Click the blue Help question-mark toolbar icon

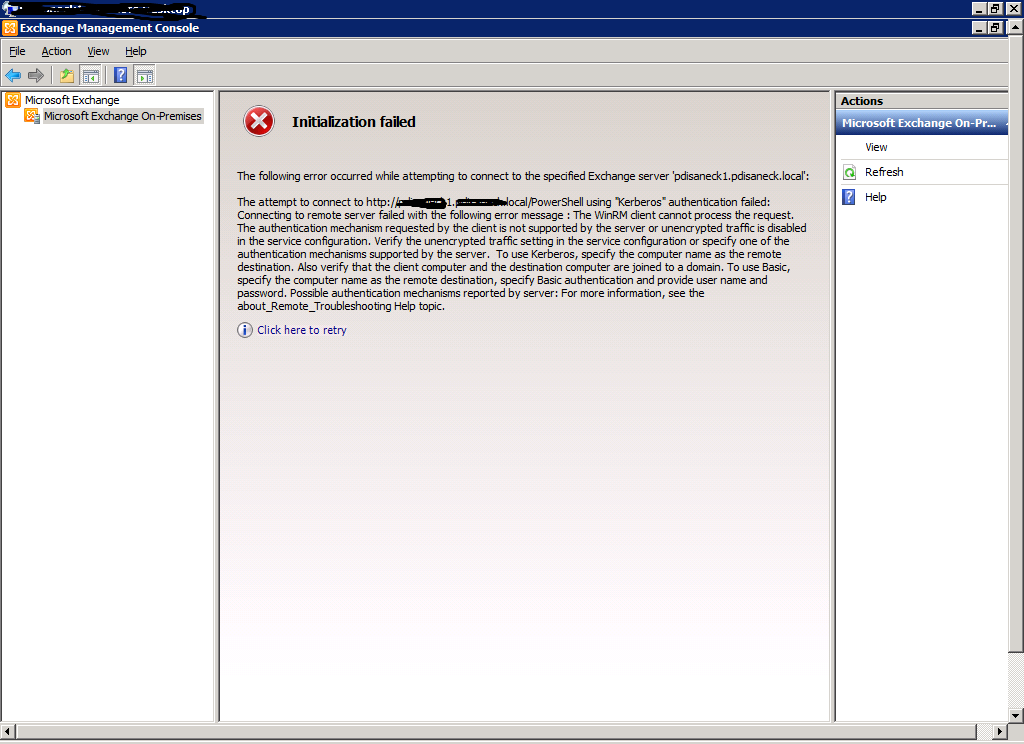[x=120, y=75]
